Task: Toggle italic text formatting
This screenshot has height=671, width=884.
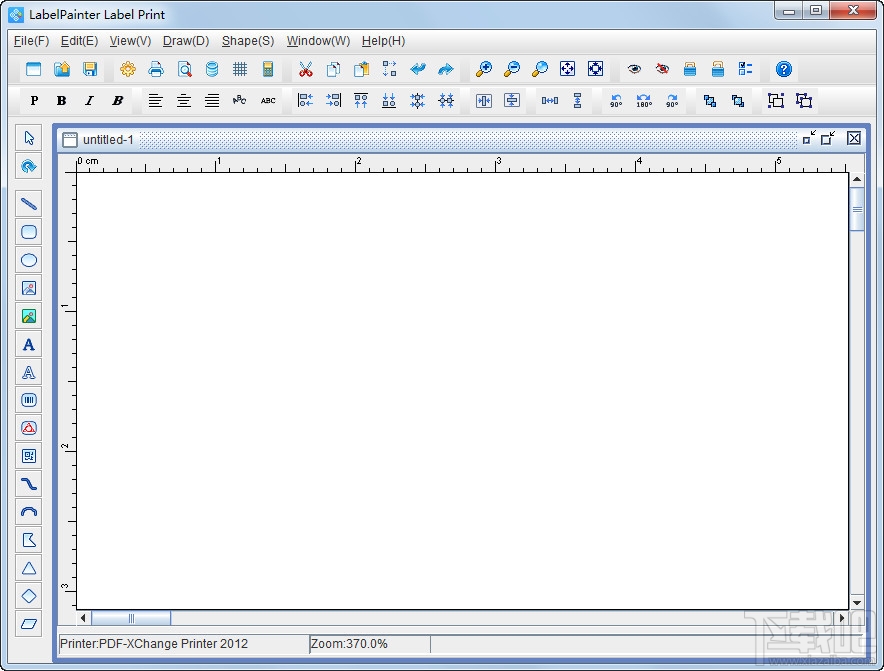Action: 89,101
